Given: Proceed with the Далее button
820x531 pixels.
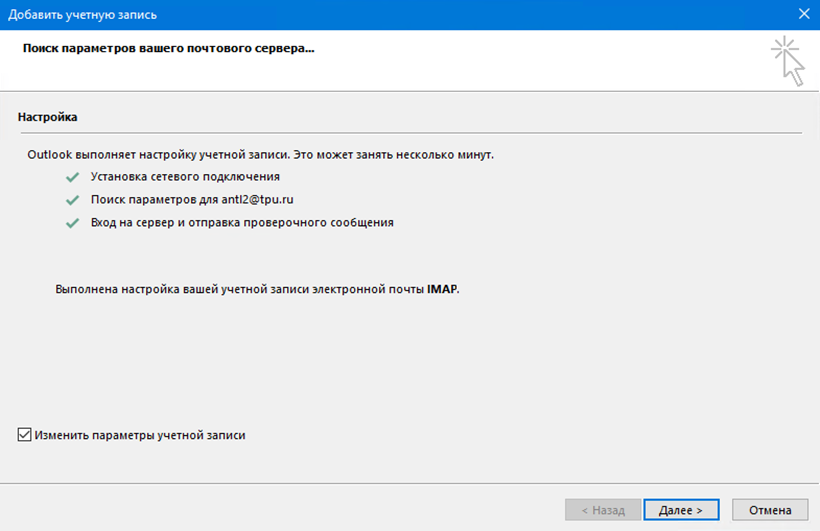Looking at the screenshot, I should click(681, 510).
